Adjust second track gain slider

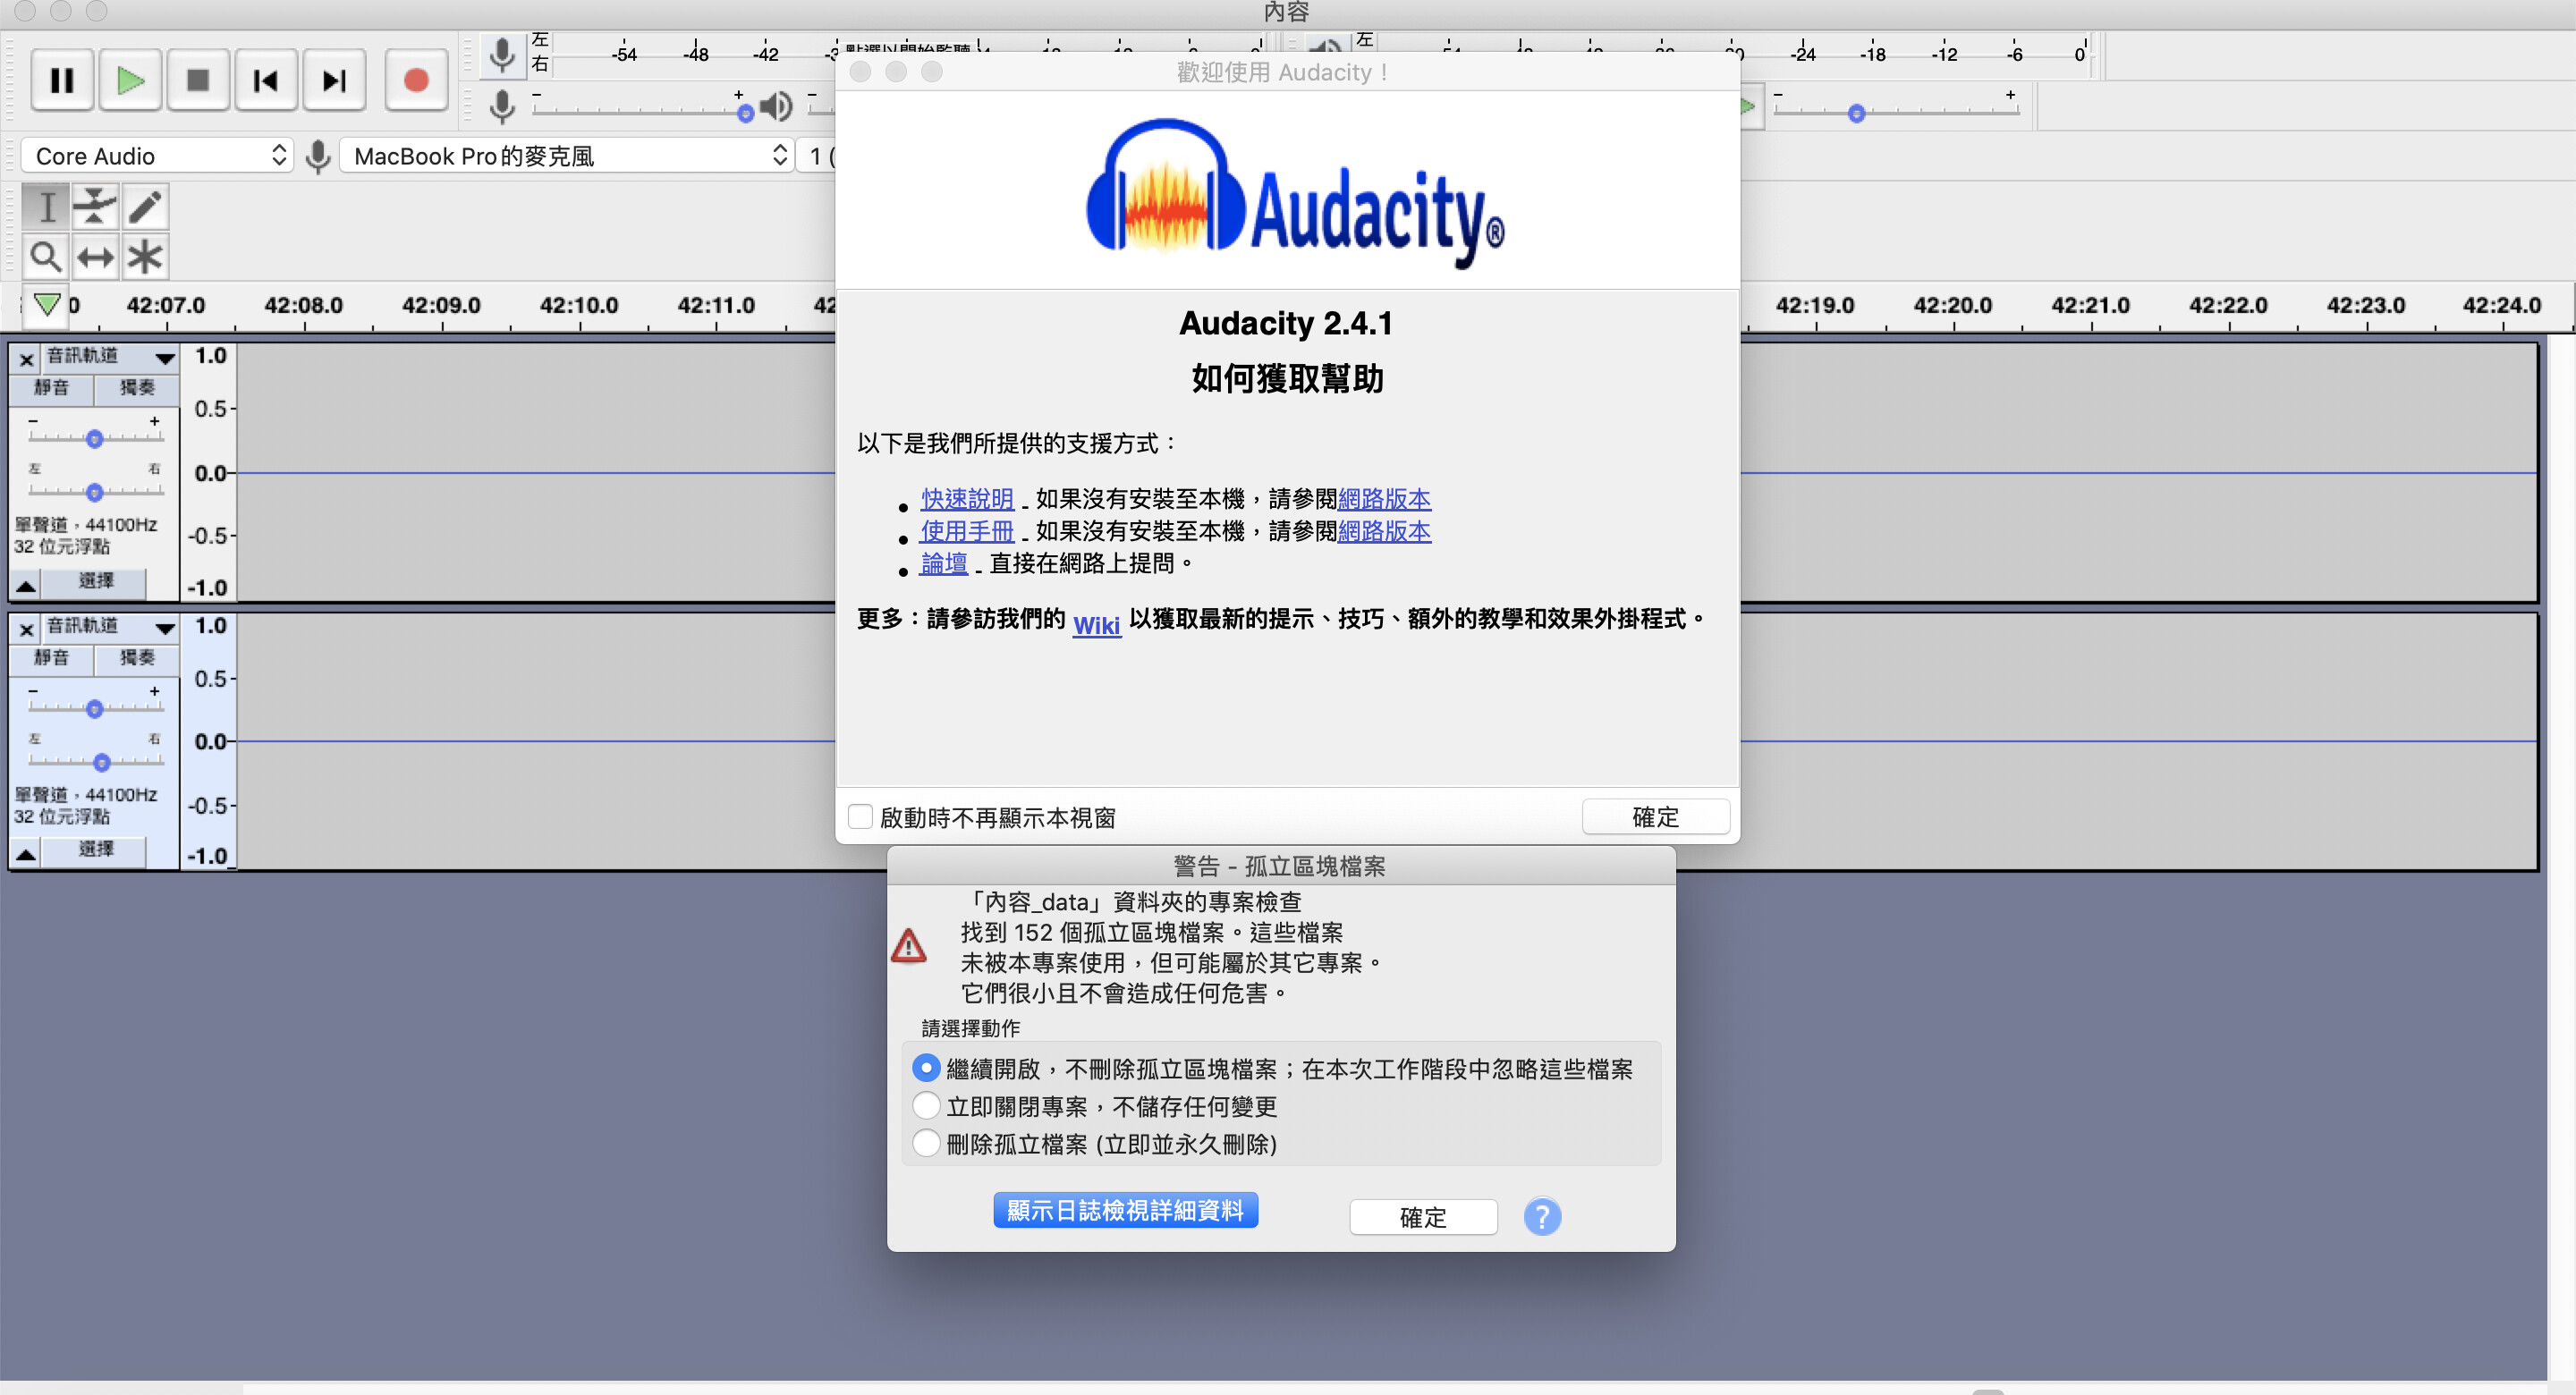pos(94,708)
